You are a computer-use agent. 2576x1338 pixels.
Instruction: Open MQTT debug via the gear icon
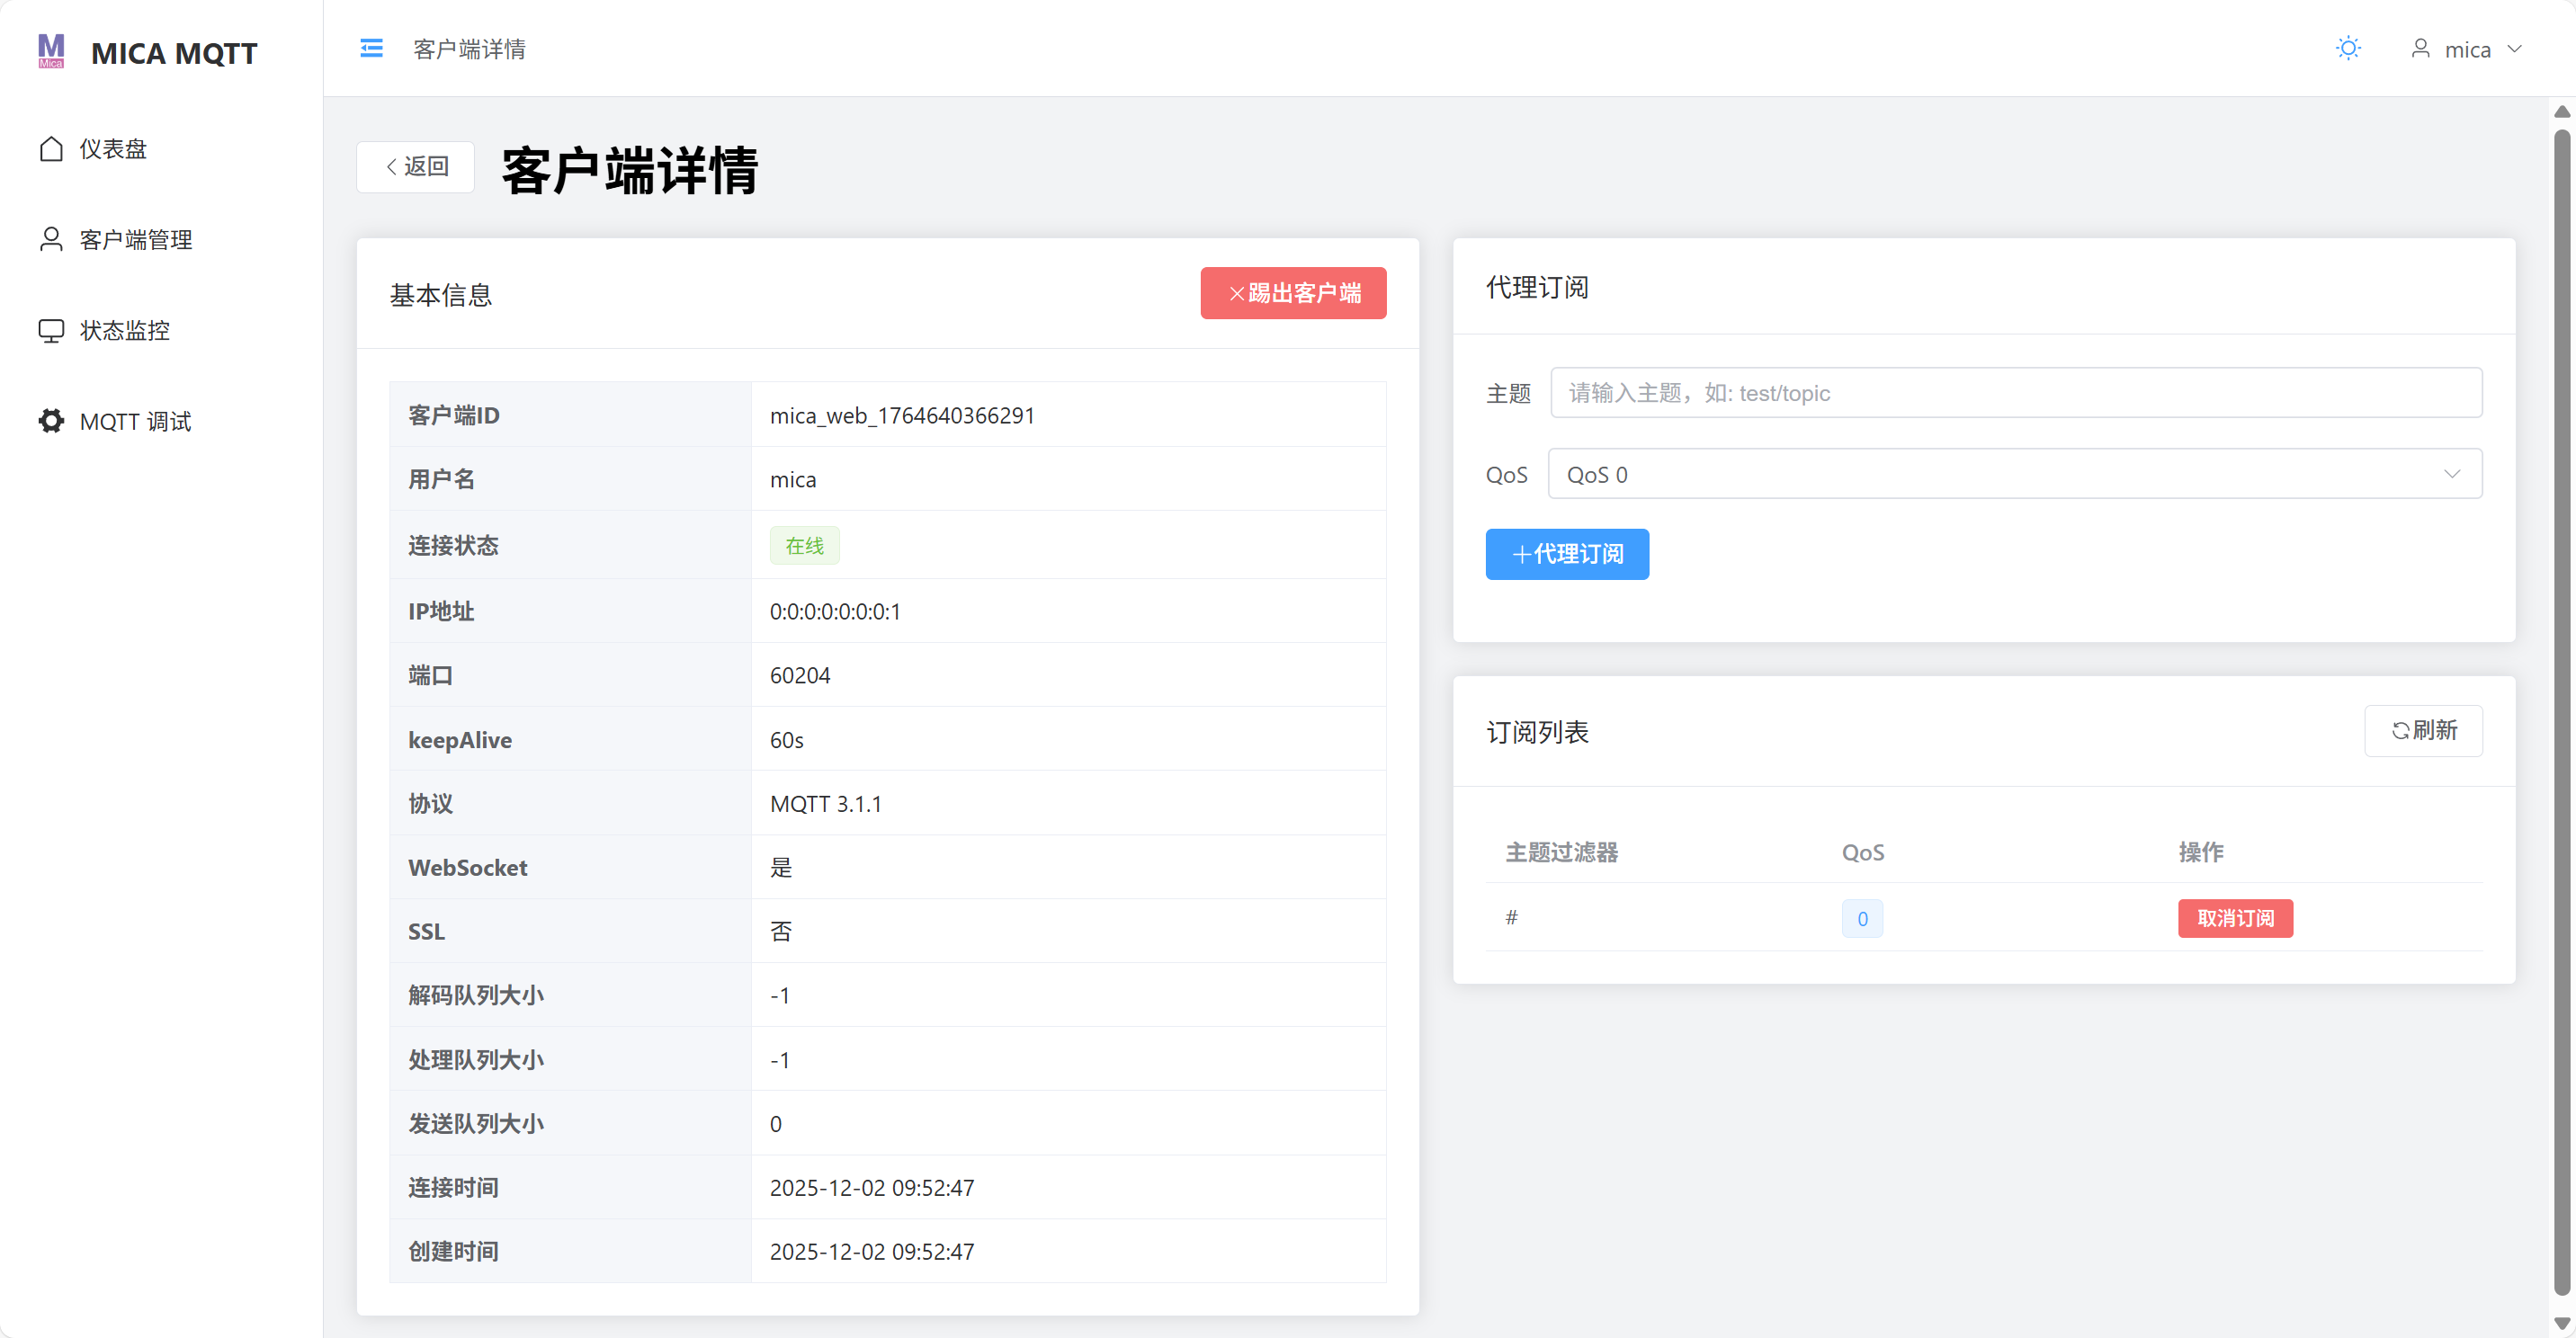click(x=52, y=421)
